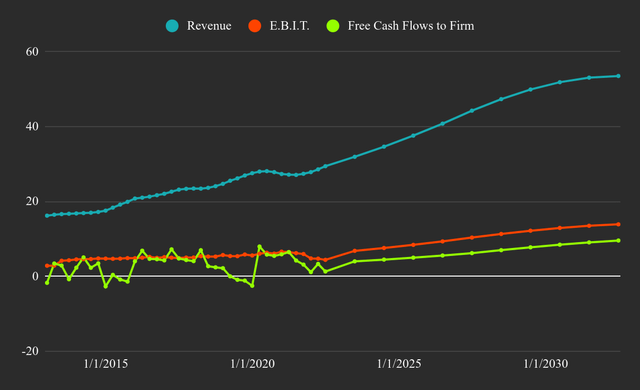
Task: Click the last Free Cash Flows data point
Action: (x=618, y=241)
